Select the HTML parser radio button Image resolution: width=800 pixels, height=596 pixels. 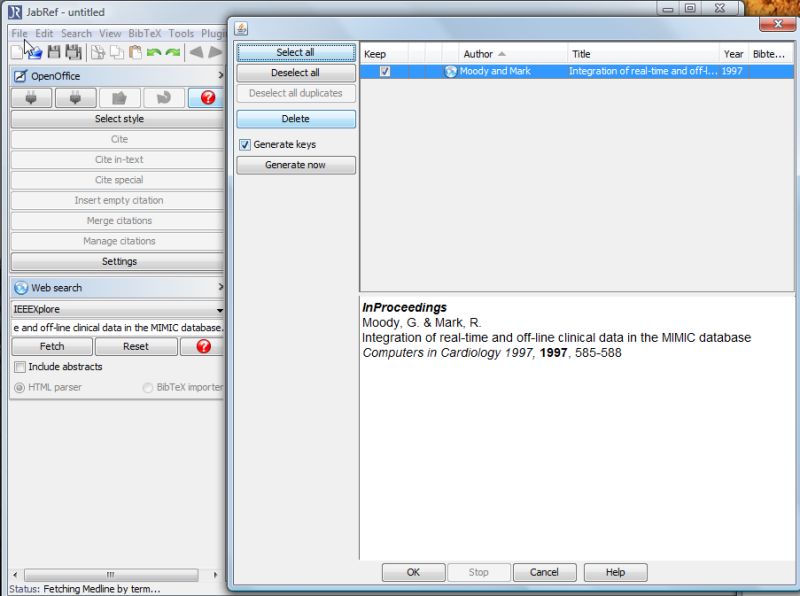(x=19, y=388)
